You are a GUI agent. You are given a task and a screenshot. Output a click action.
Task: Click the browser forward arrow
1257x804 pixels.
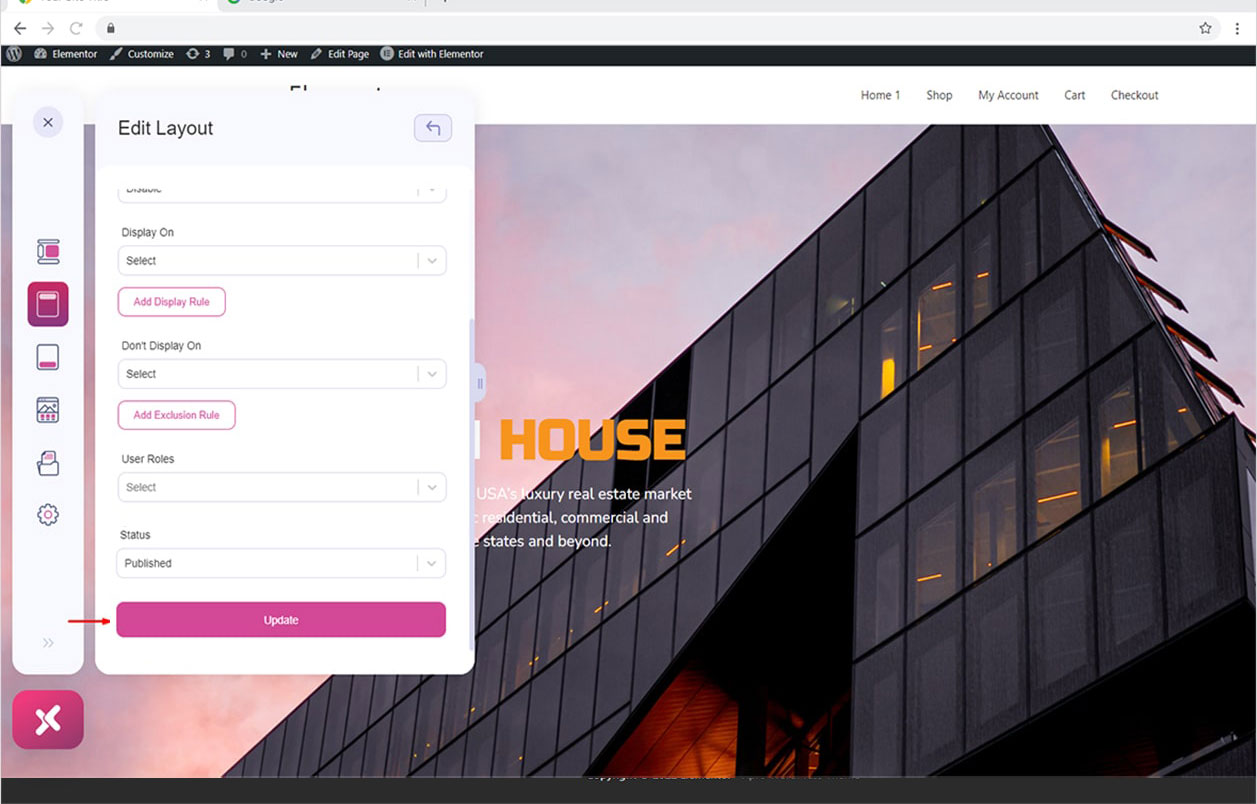click(48, 28)
